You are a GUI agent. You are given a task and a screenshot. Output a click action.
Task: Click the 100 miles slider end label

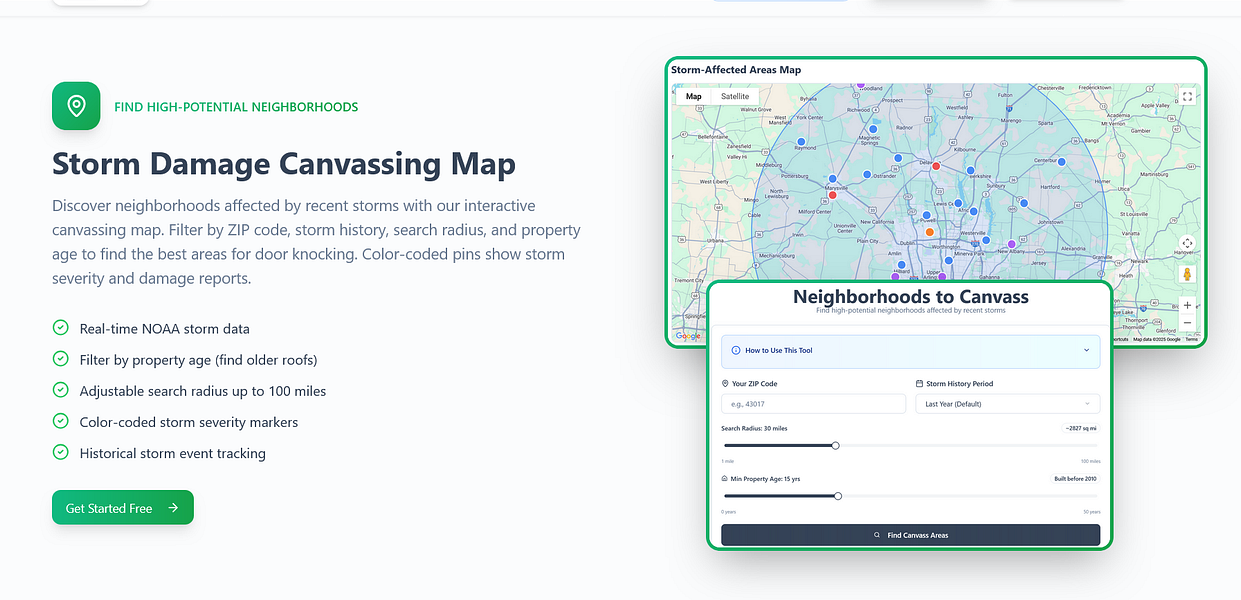point(1090,462)
